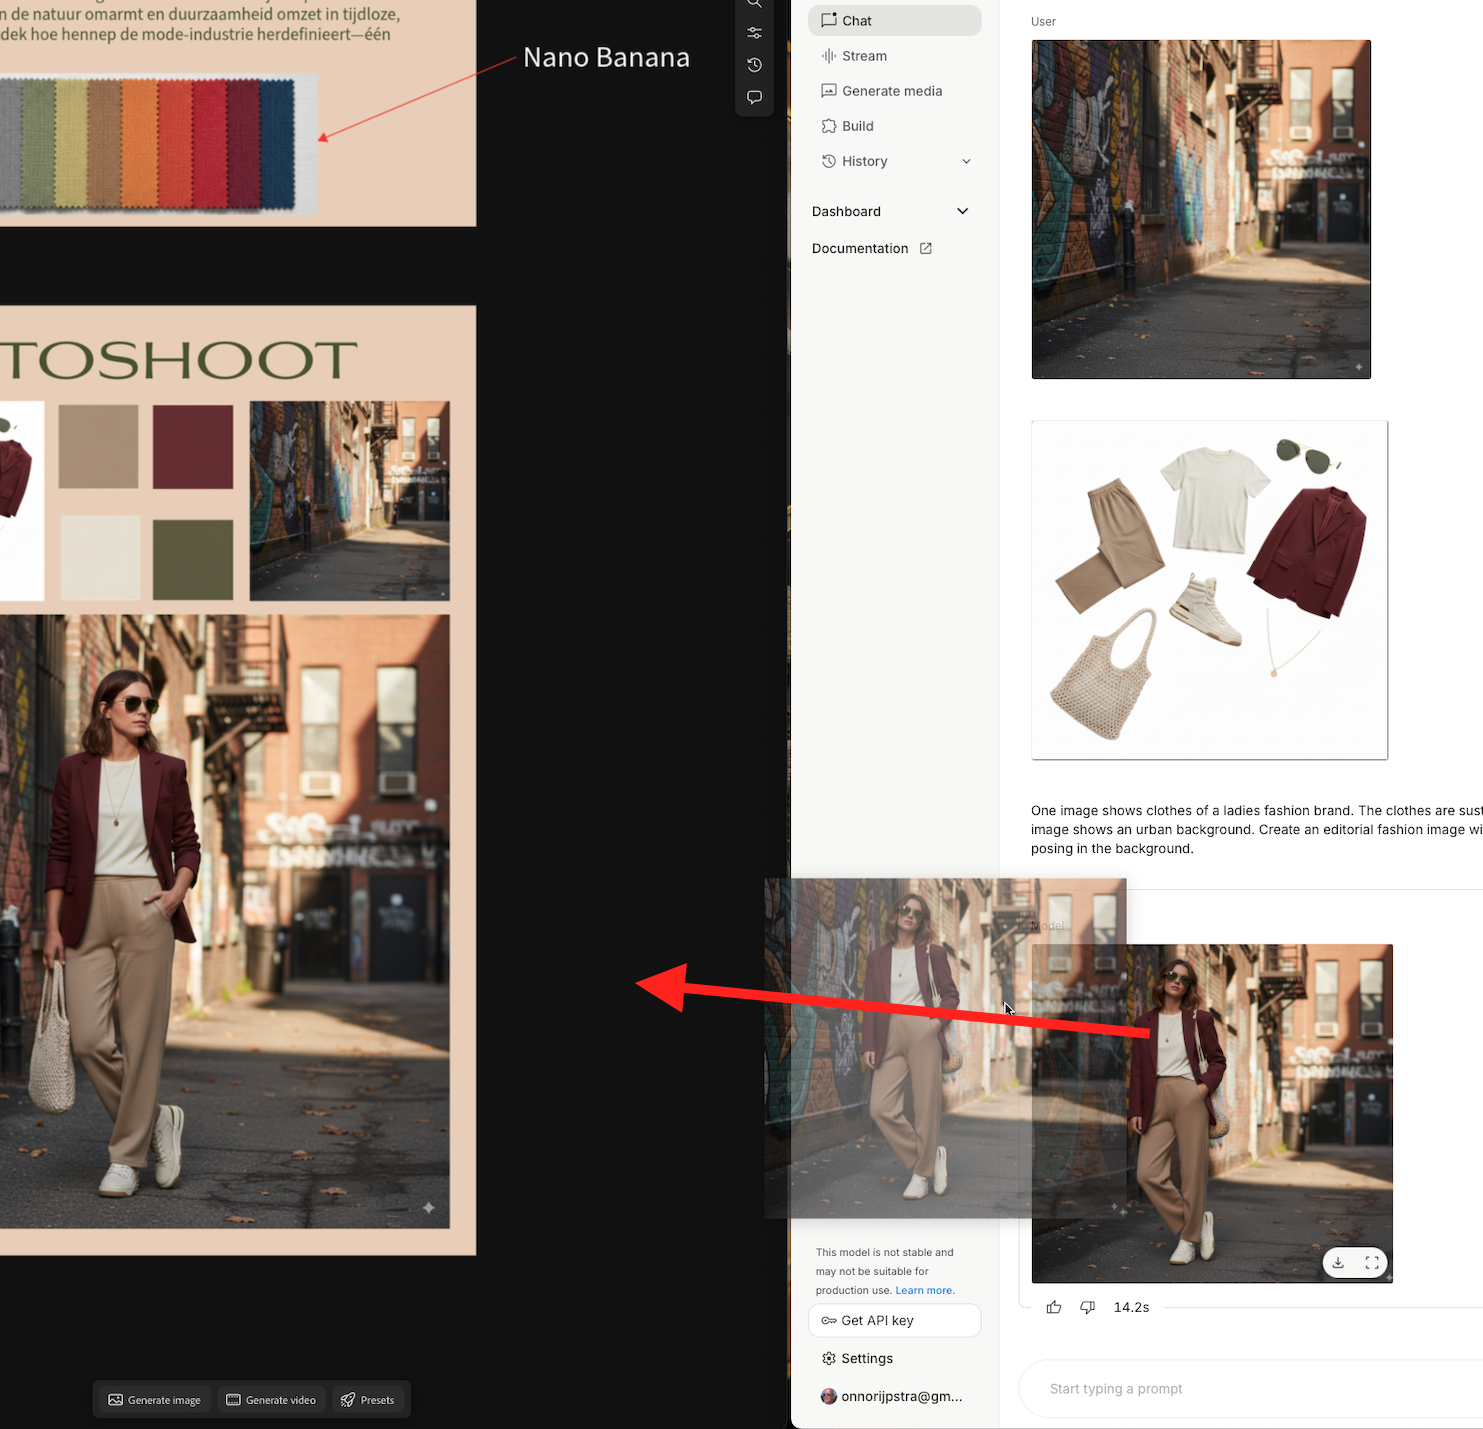This screenshot has height=1429, width=1483.
Task: Open the Build section in sidebar
Action: tap(857, 126)
